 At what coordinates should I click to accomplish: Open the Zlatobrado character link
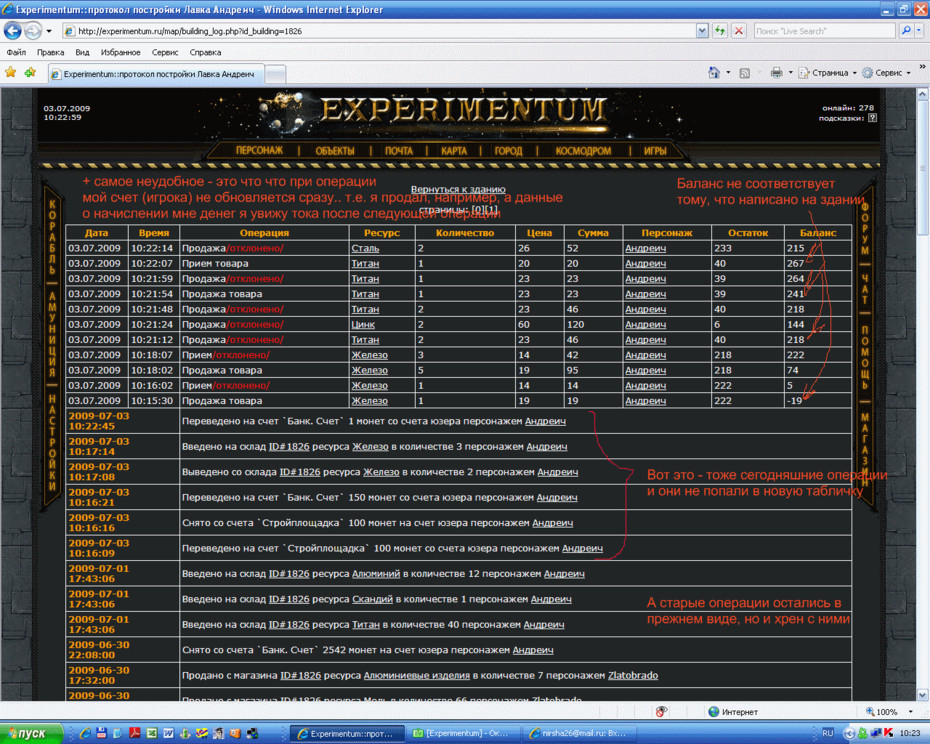(x=633, y=675)
